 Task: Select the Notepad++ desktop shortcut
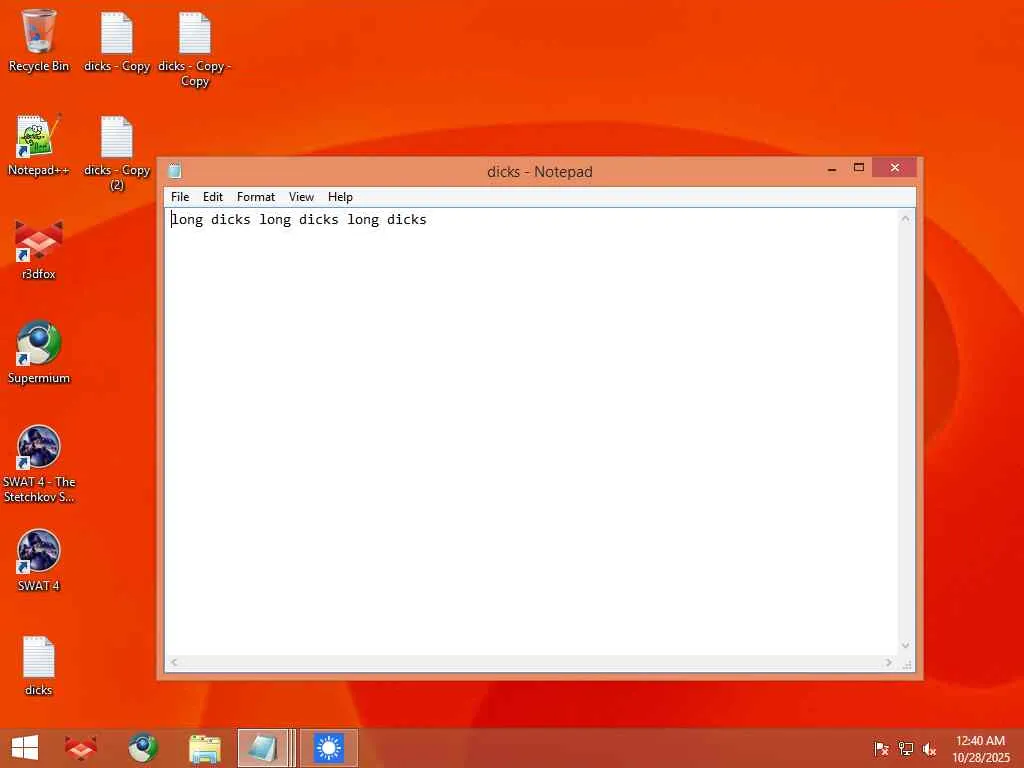(39, 145)
